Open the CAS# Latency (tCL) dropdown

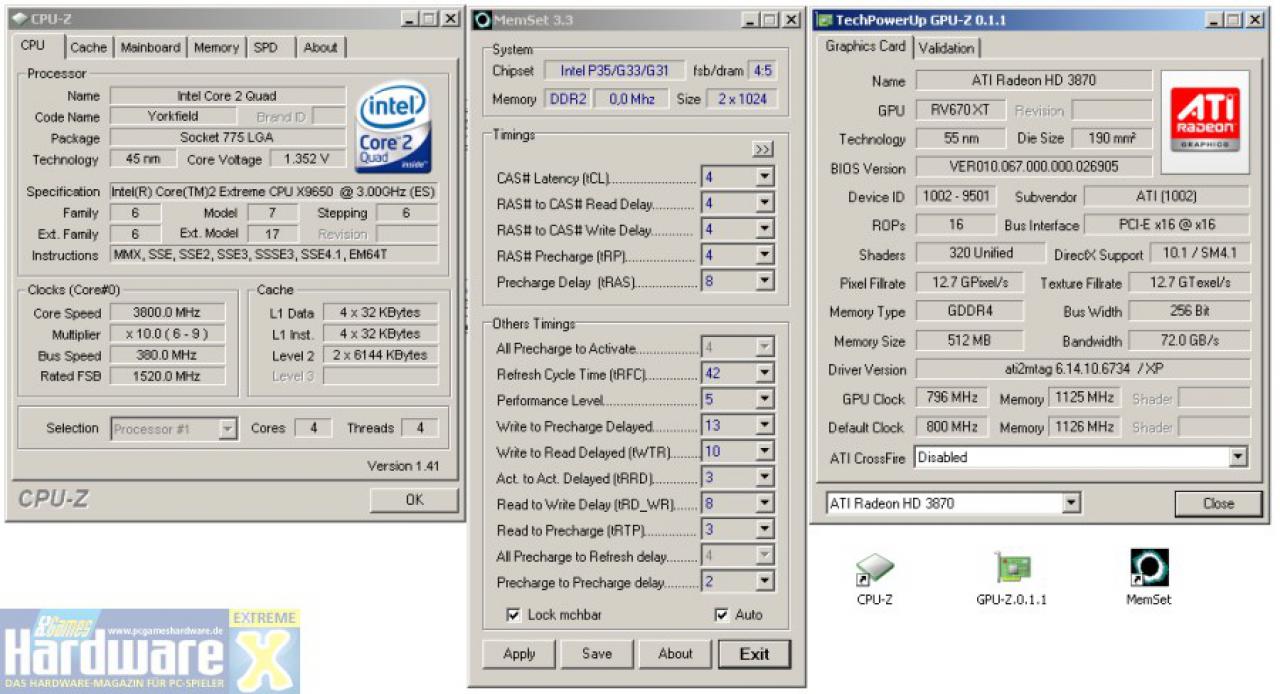pyautogui.click(x=765, y=178)
